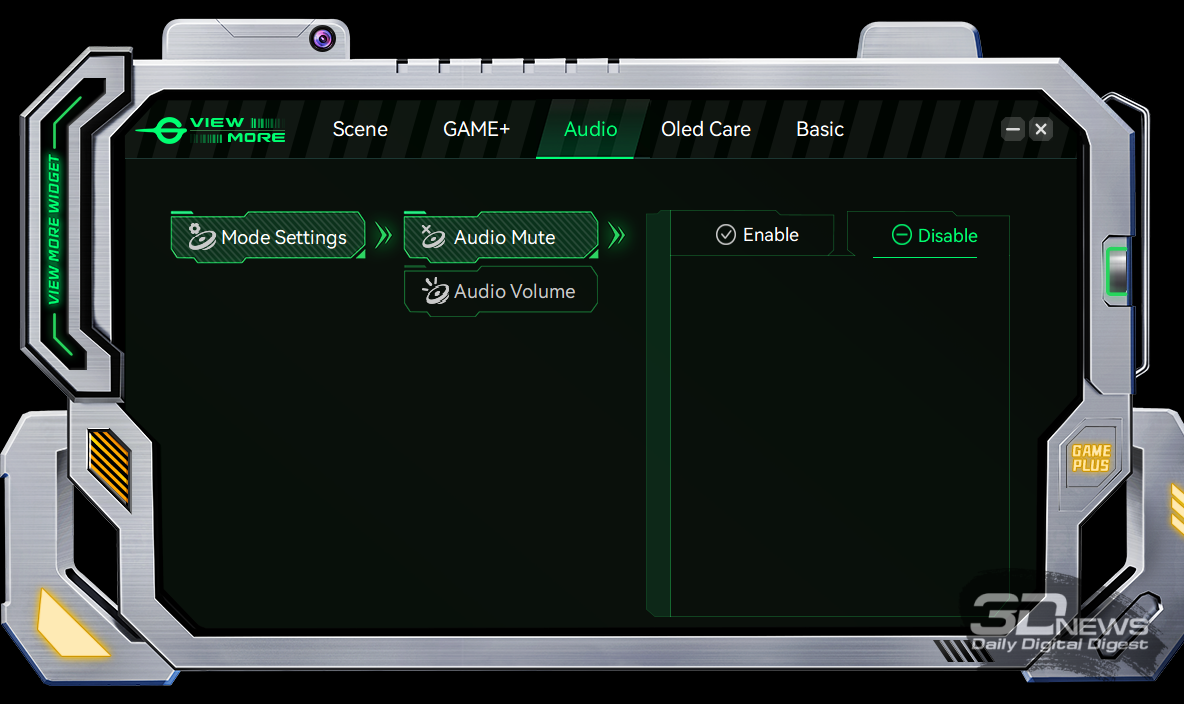Go to the Oled Care tab
The image size is (1184, 704).
[705, 129]
